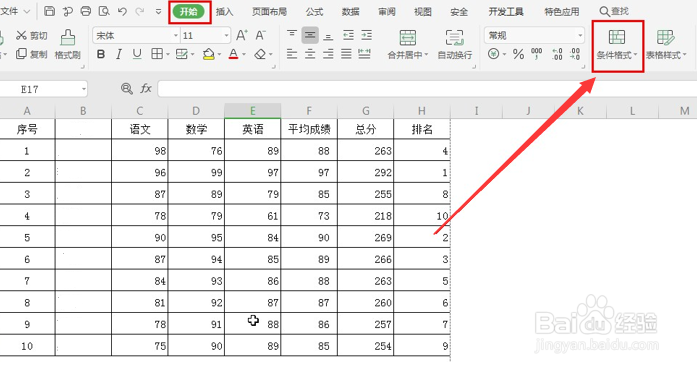Decrease indent

tap(348, 35)
